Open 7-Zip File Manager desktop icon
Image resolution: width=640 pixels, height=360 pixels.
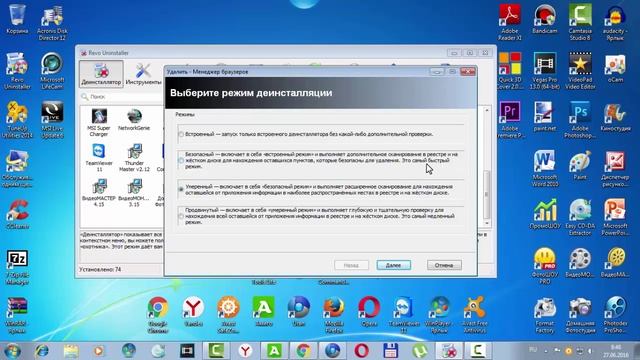[x=17, y=267]
